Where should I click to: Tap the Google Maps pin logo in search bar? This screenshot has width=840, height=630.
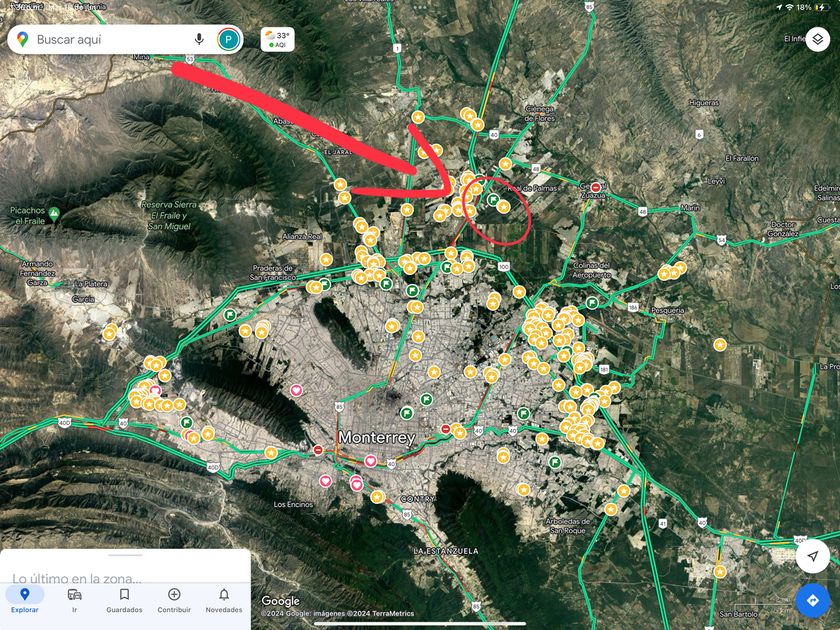tap(22, 39)
